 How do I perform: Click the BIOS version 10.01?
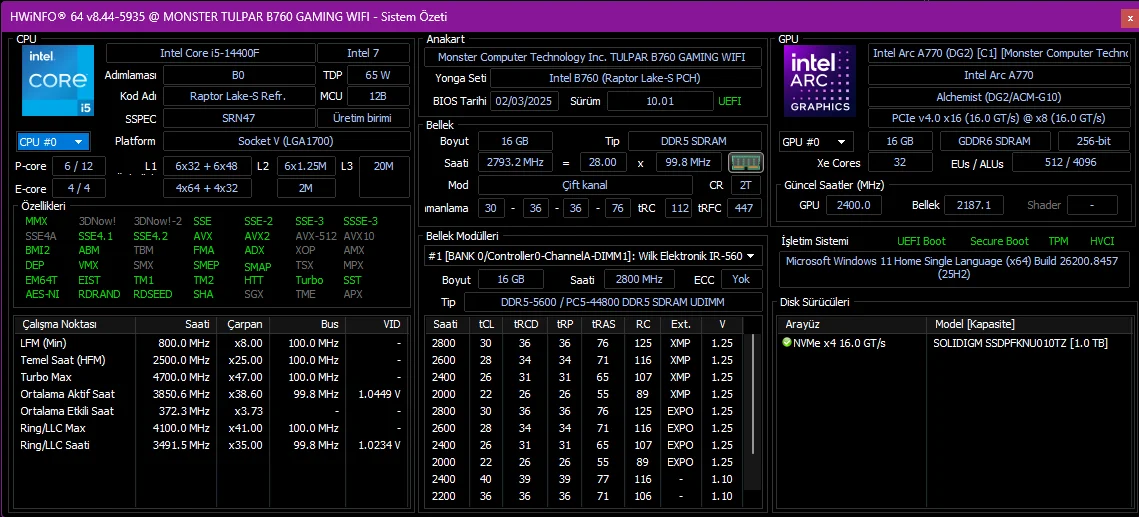(x=660, y=101)
